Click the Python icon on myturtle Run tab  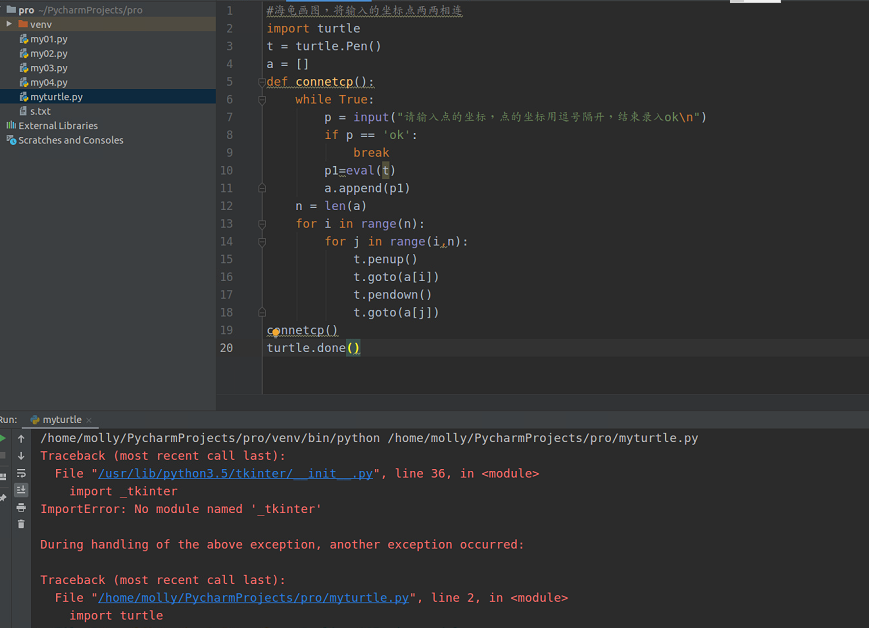[x=35, y=420]
